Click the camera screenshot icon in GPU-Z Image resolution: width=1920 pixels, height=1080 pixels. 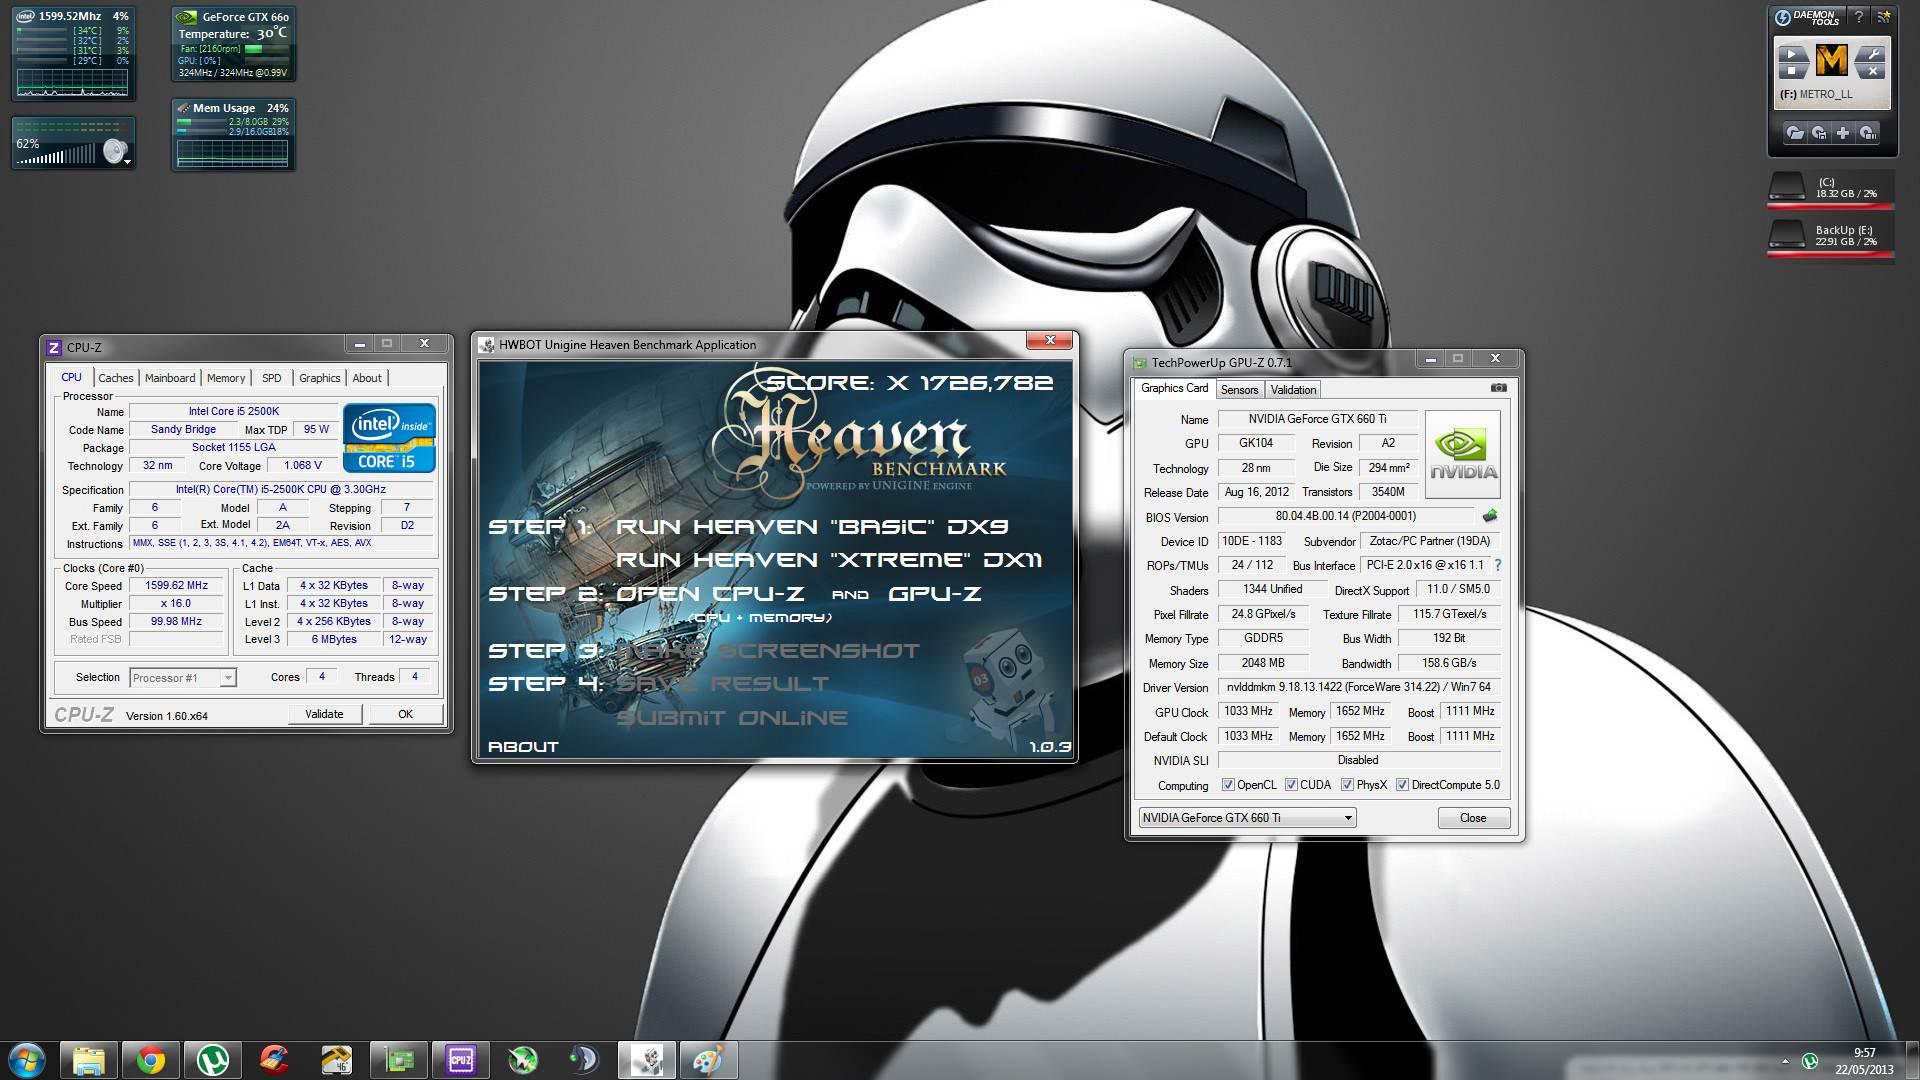pyautogui.click(x=1498, y=388)
